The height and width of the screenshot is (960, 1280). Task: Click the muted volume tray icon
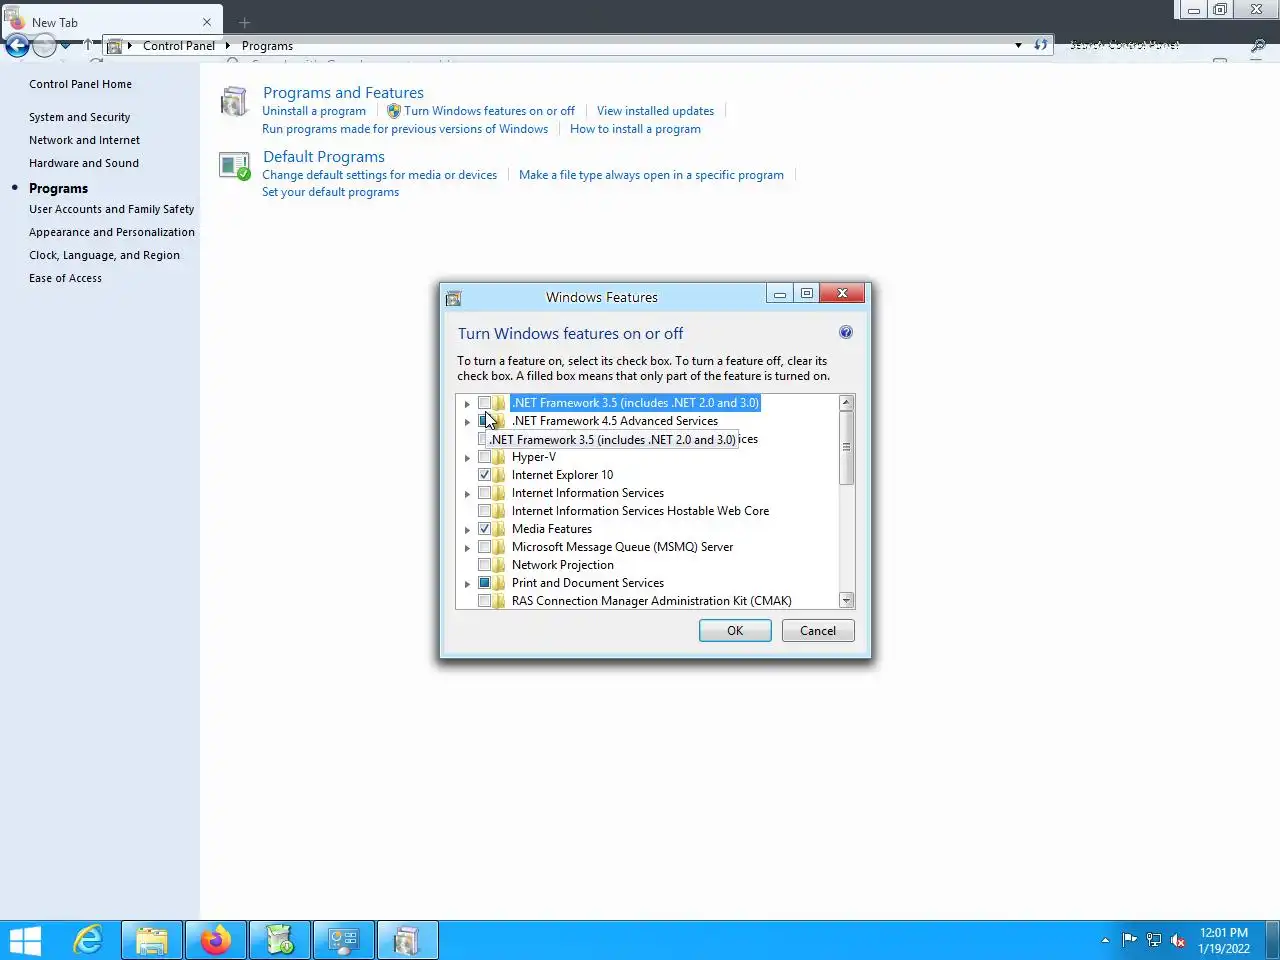[x=1178, y=940]
